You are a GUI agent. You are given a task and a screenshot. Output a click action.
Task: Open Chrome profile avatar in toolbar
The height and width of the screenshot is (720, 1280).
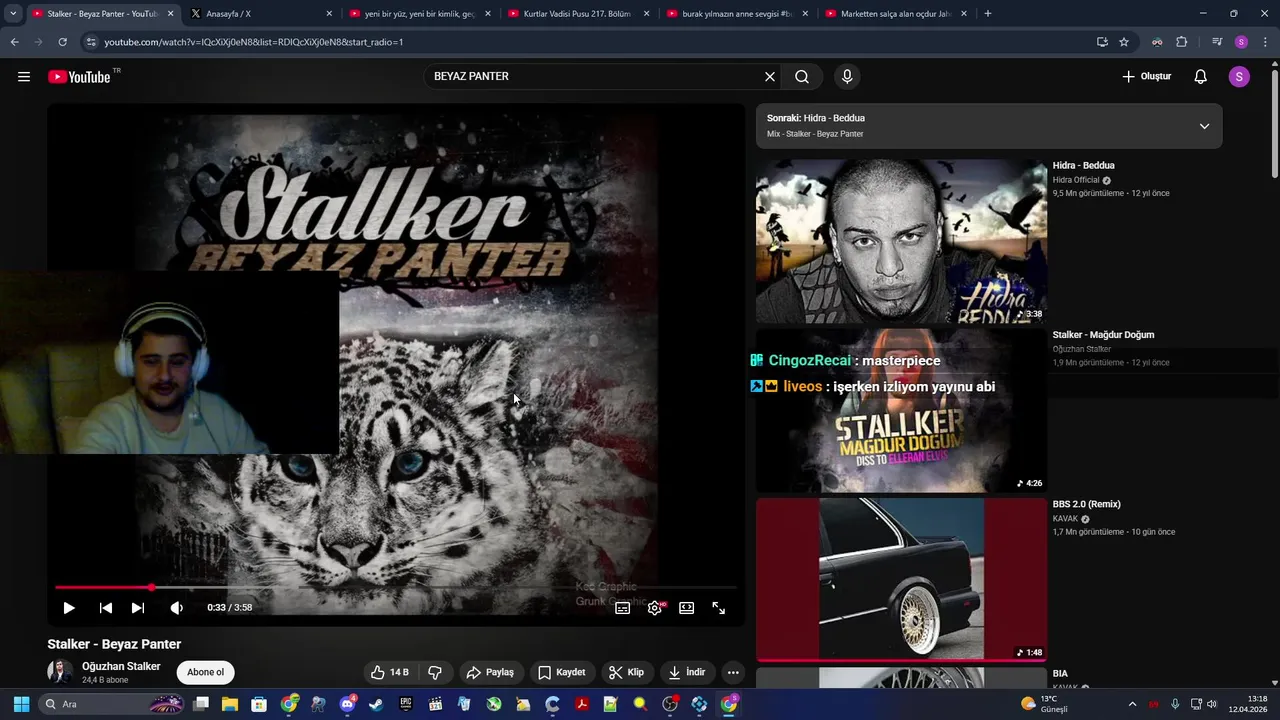click(x=1241, y=42)
